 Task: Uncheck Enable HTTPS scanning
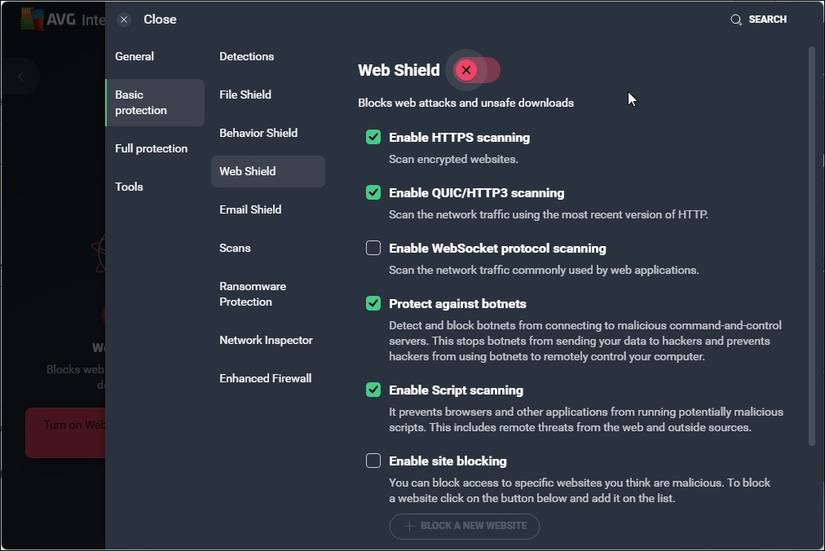(x=373, y=137)
